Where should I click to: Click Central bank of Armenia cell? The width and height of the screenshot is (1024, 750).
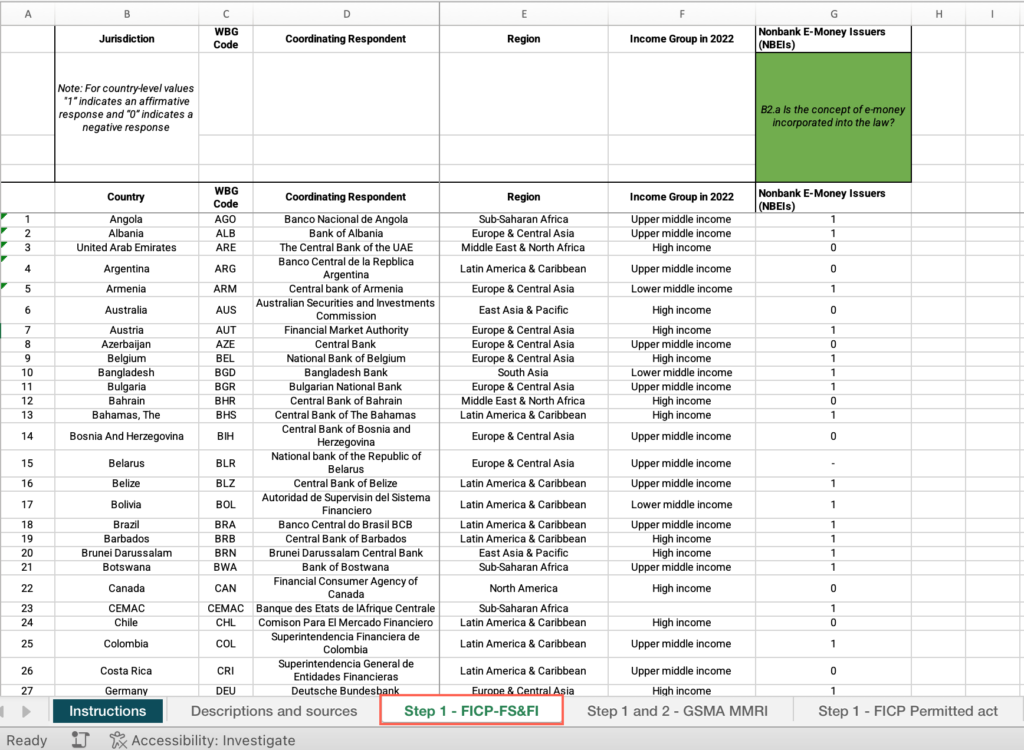click(x=346, y=289)
